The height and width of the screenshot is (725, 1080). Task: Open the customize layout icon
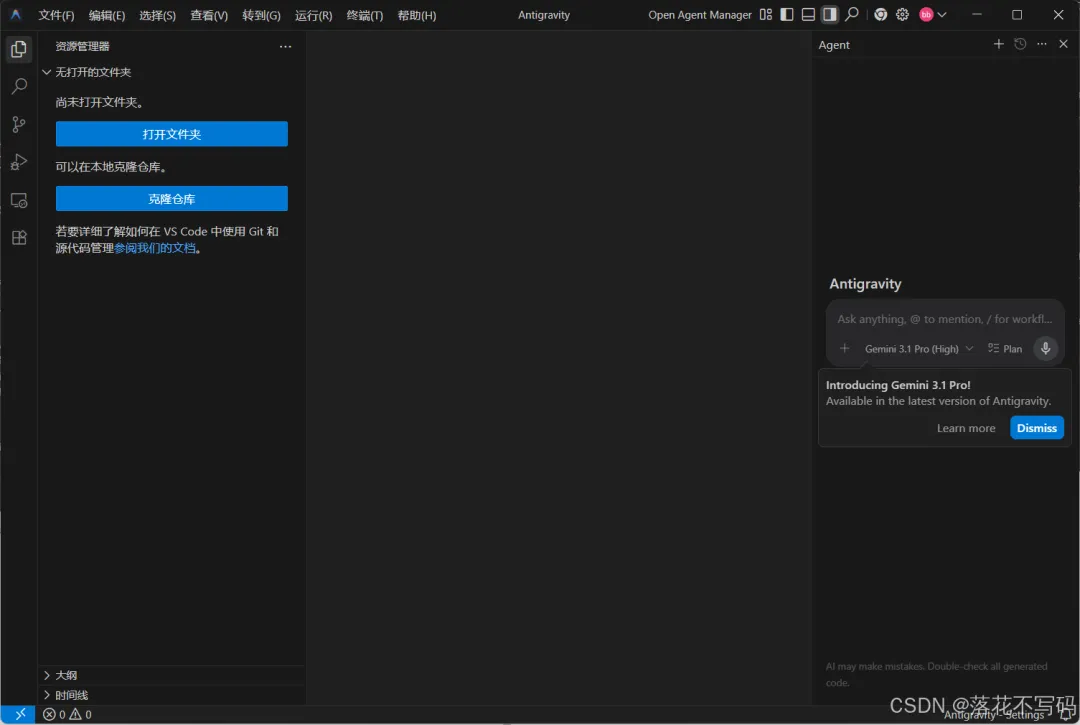point(765,14)
